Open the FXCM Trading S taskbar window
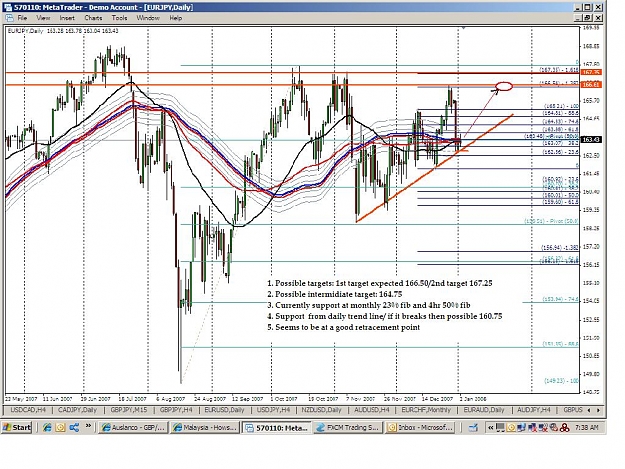The width and height of the screenshot is (625, 469). (x=347, y=428)
